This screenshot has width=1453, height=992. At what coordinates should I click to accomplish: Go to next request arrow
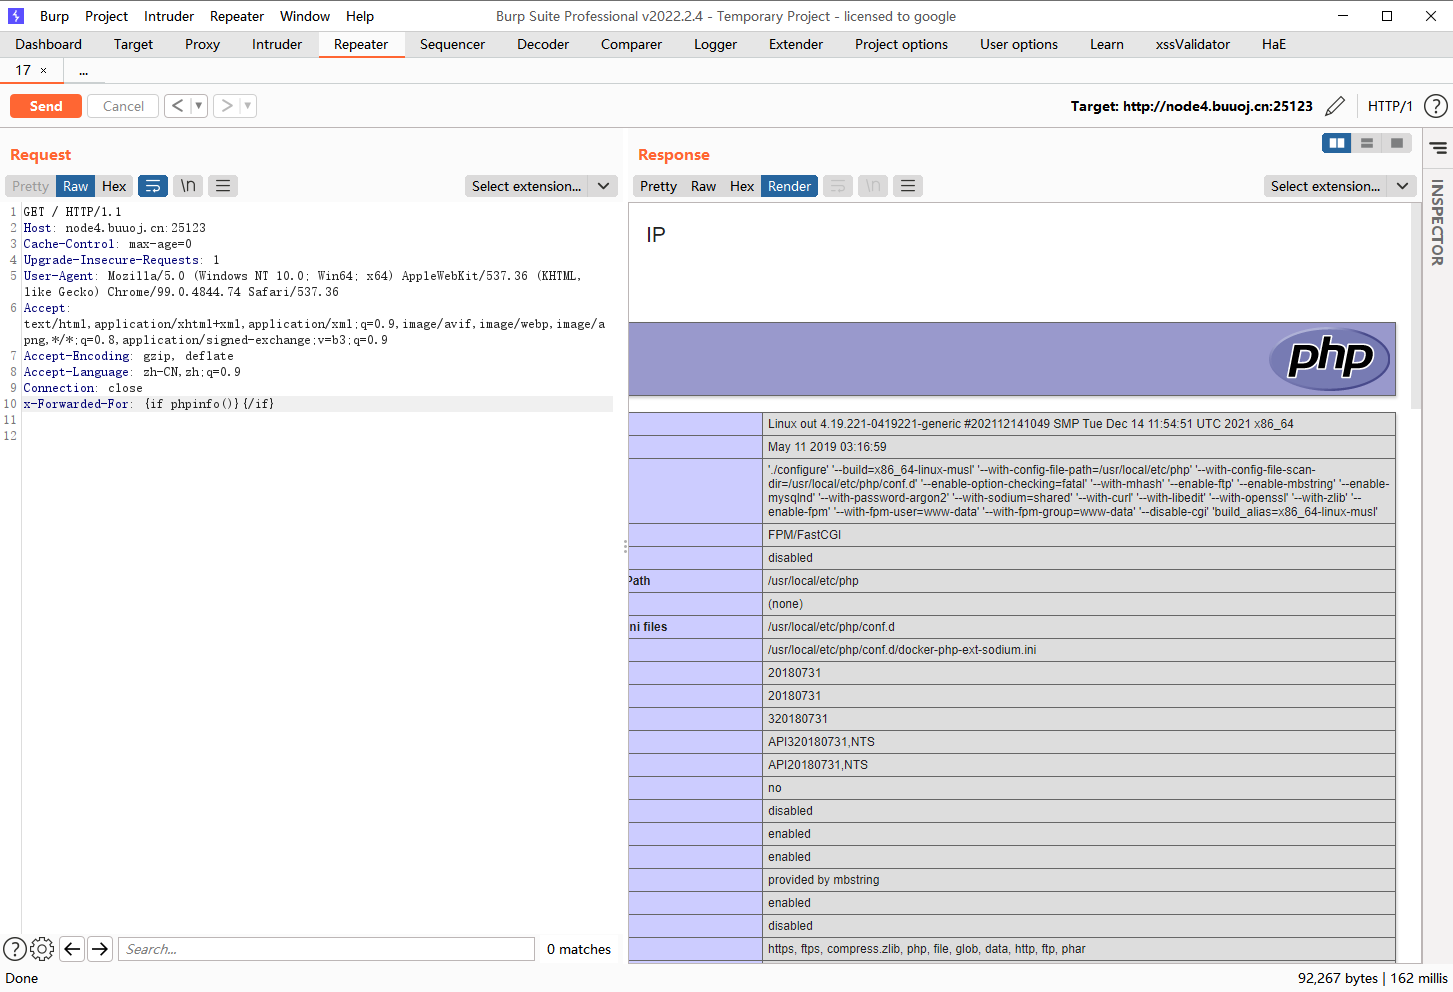pyautogui.click(x=227, y=106)
